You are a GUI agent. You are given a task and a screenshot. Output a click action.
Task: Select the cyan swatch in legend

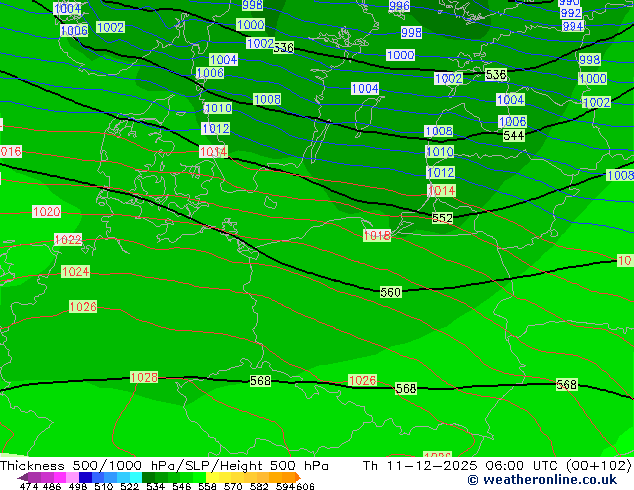pyautogui.click(x=135, y=477)
